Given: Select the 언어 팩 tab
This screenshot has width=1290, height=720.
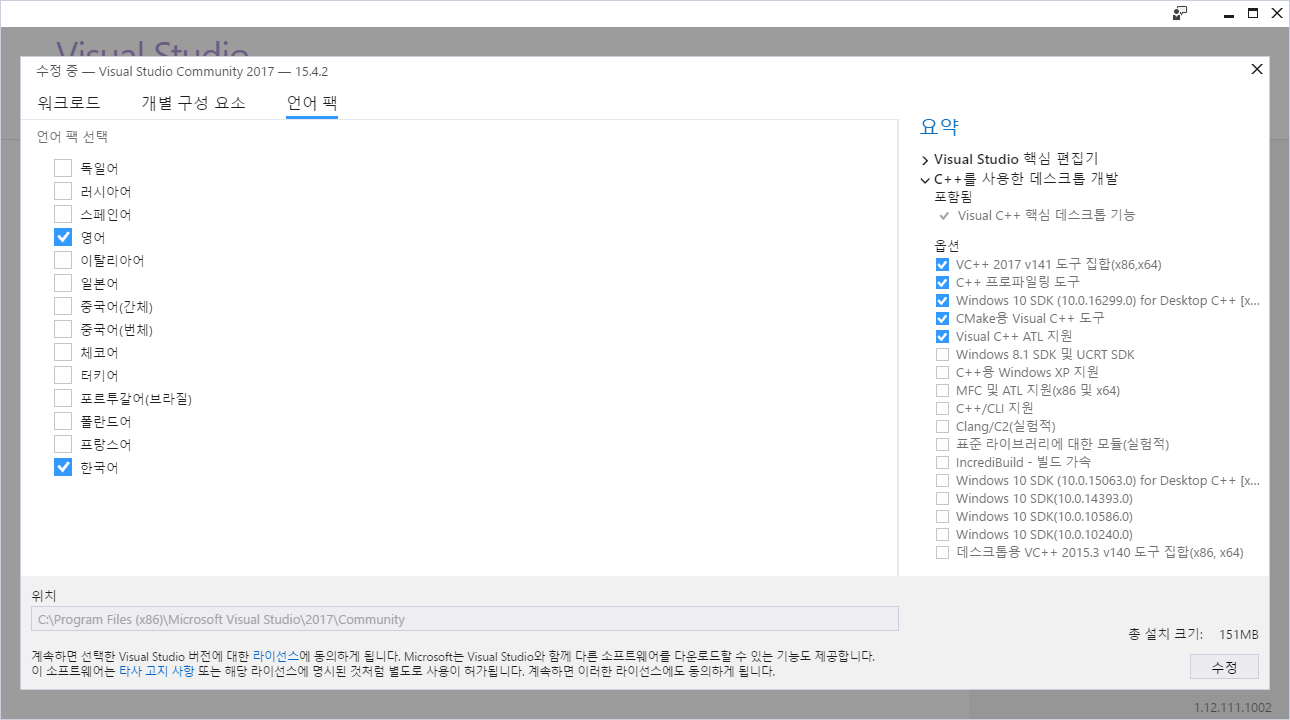Looking at the screenshot, I should (x=312, y=102).
